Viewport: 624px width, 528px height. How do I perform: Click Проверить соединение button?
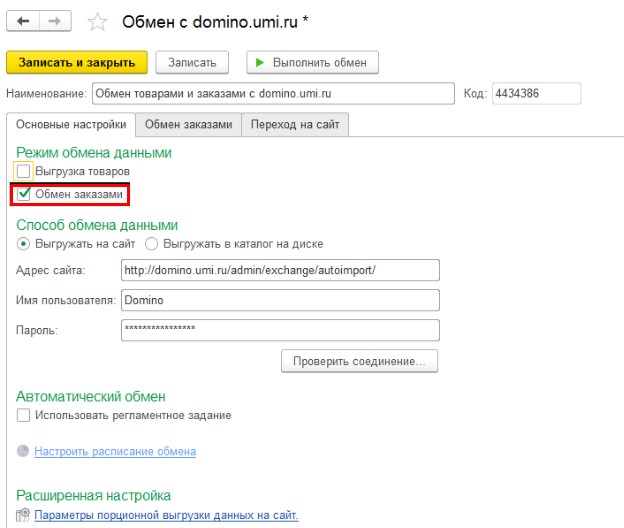click(359, 361)
